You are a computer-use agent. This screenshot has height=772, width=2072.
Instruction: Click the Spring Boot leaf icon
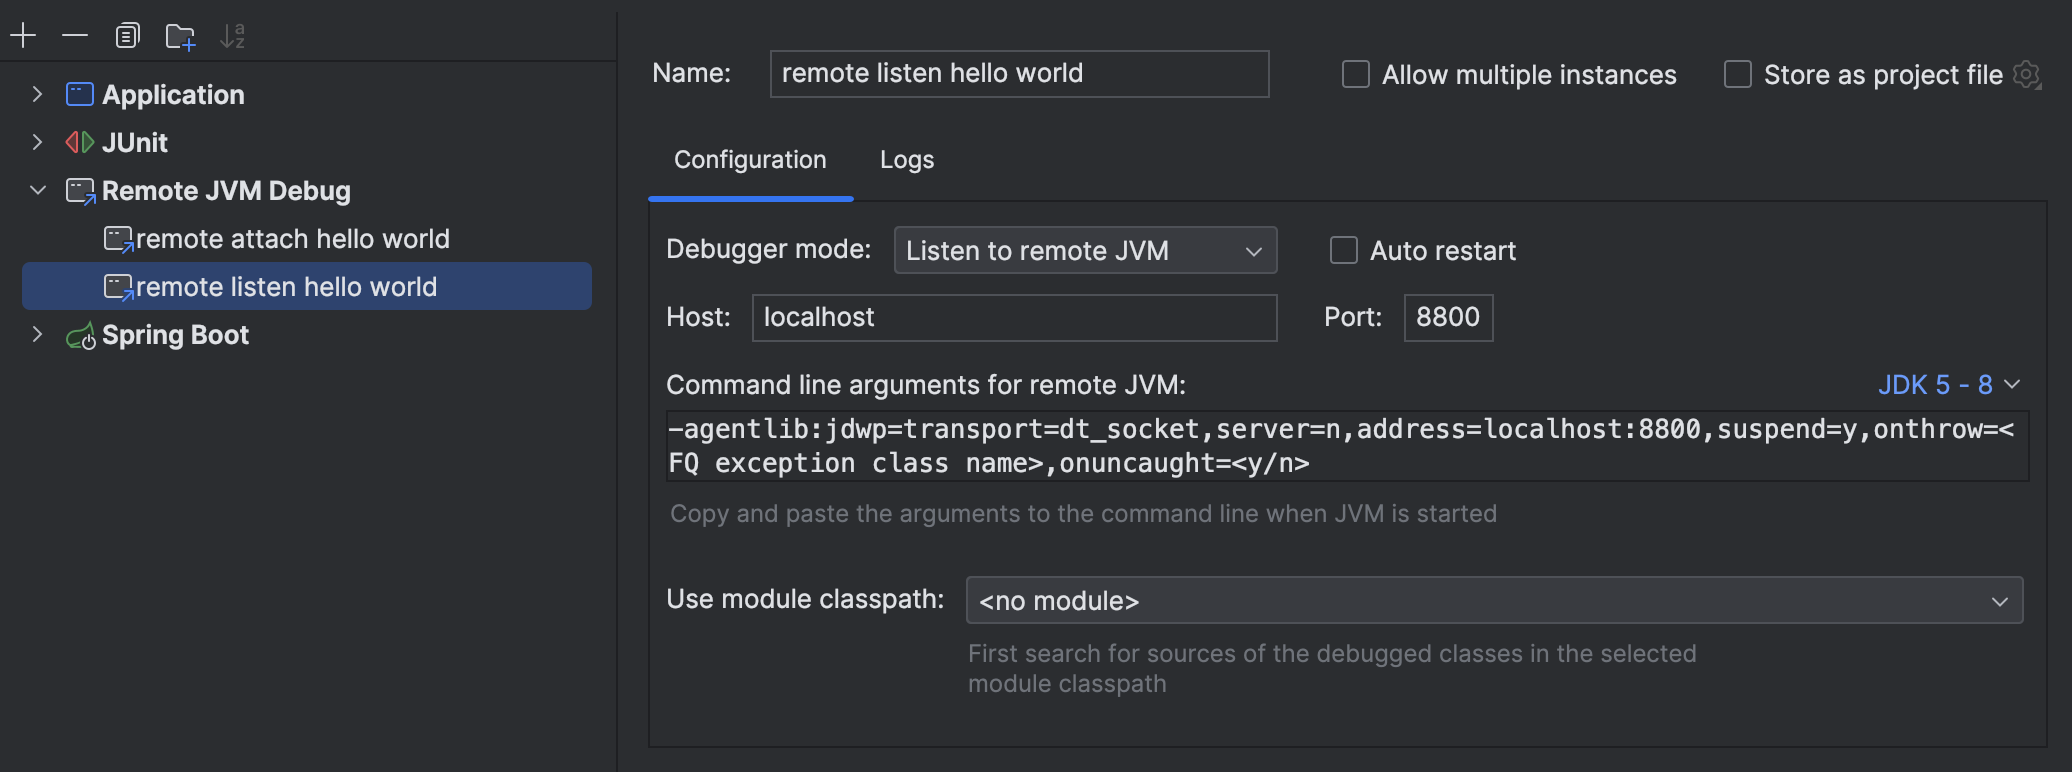click(x=80, y=336)
